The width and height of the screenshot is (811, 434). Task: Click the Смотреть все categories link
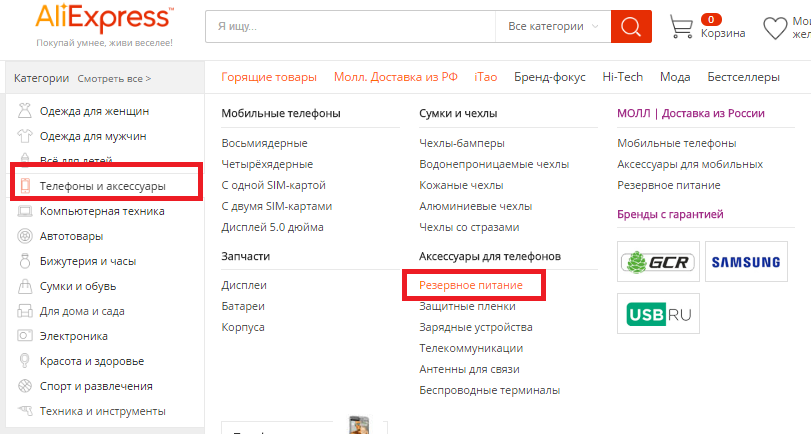(114, 79)
